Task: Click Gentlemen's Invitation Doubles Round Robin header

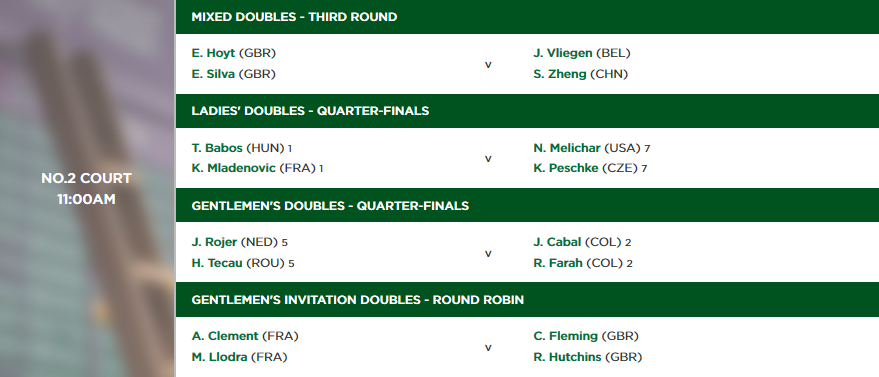Action: (x=527, y=300)
